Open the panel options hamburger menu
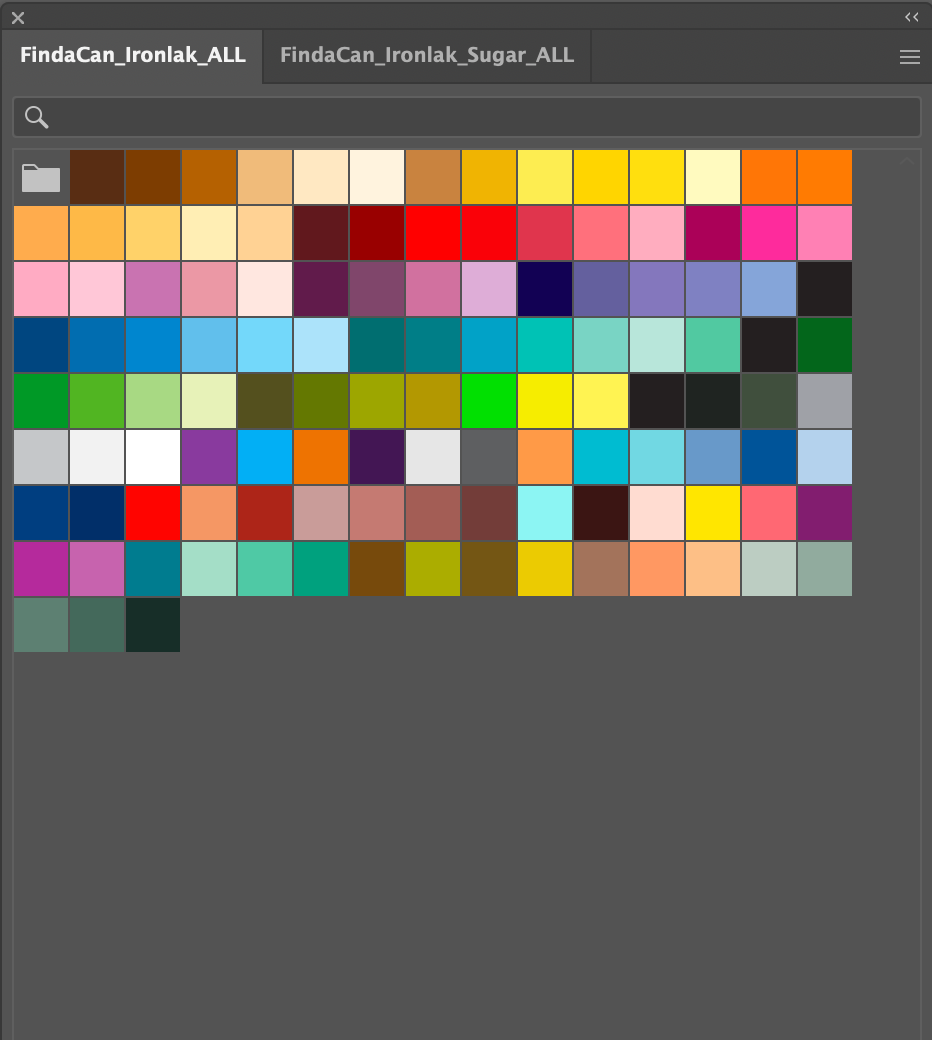932x1040 pixels. point(909,57)
